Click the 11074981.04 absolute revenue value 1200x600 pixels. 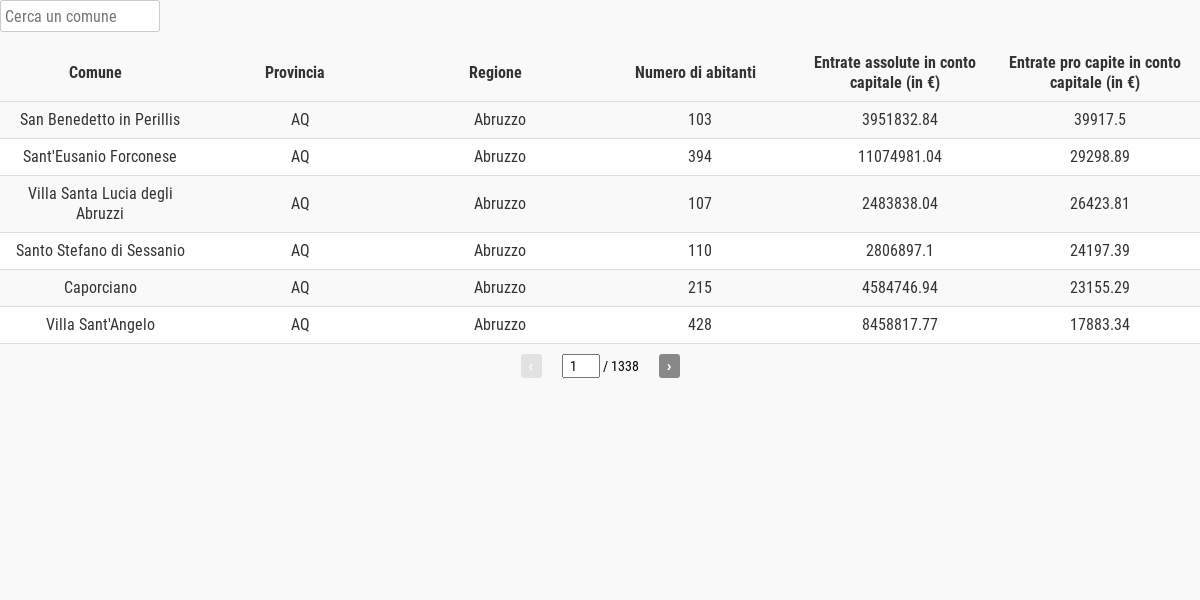900,157
